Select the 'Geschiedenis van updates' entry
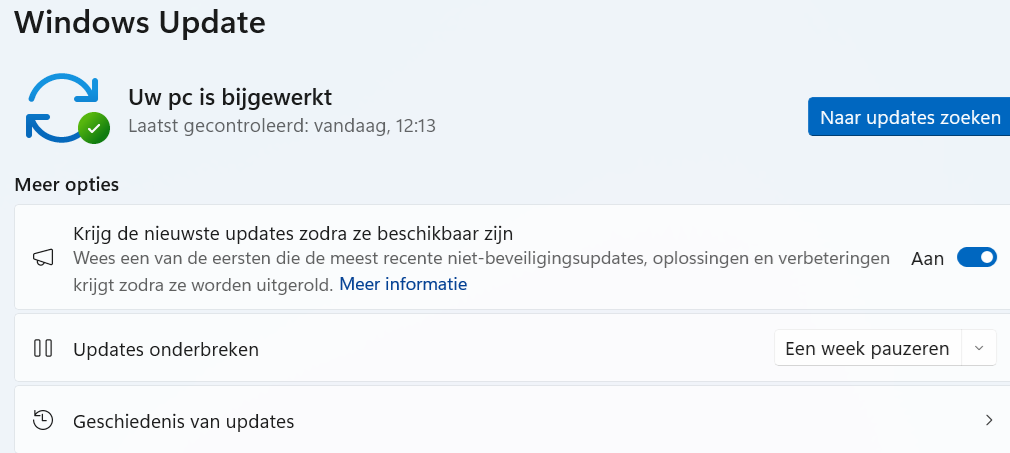 point(184,421)
